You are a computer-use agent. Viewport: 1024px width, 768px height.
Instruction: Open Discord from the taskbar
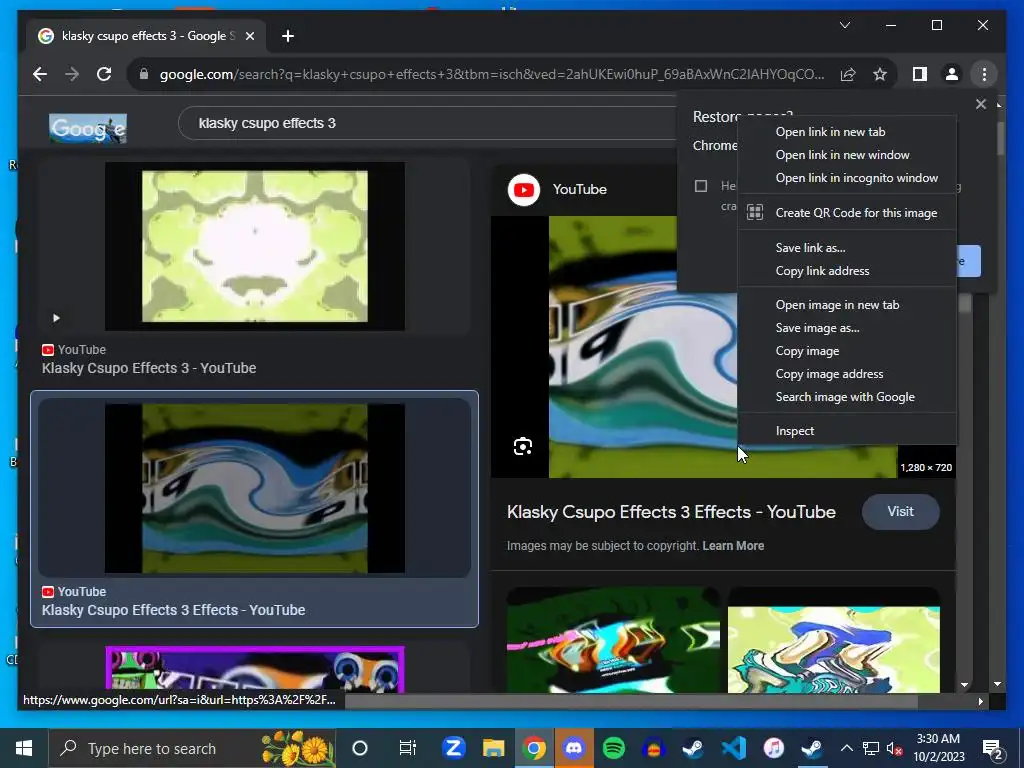coord(573,748)
